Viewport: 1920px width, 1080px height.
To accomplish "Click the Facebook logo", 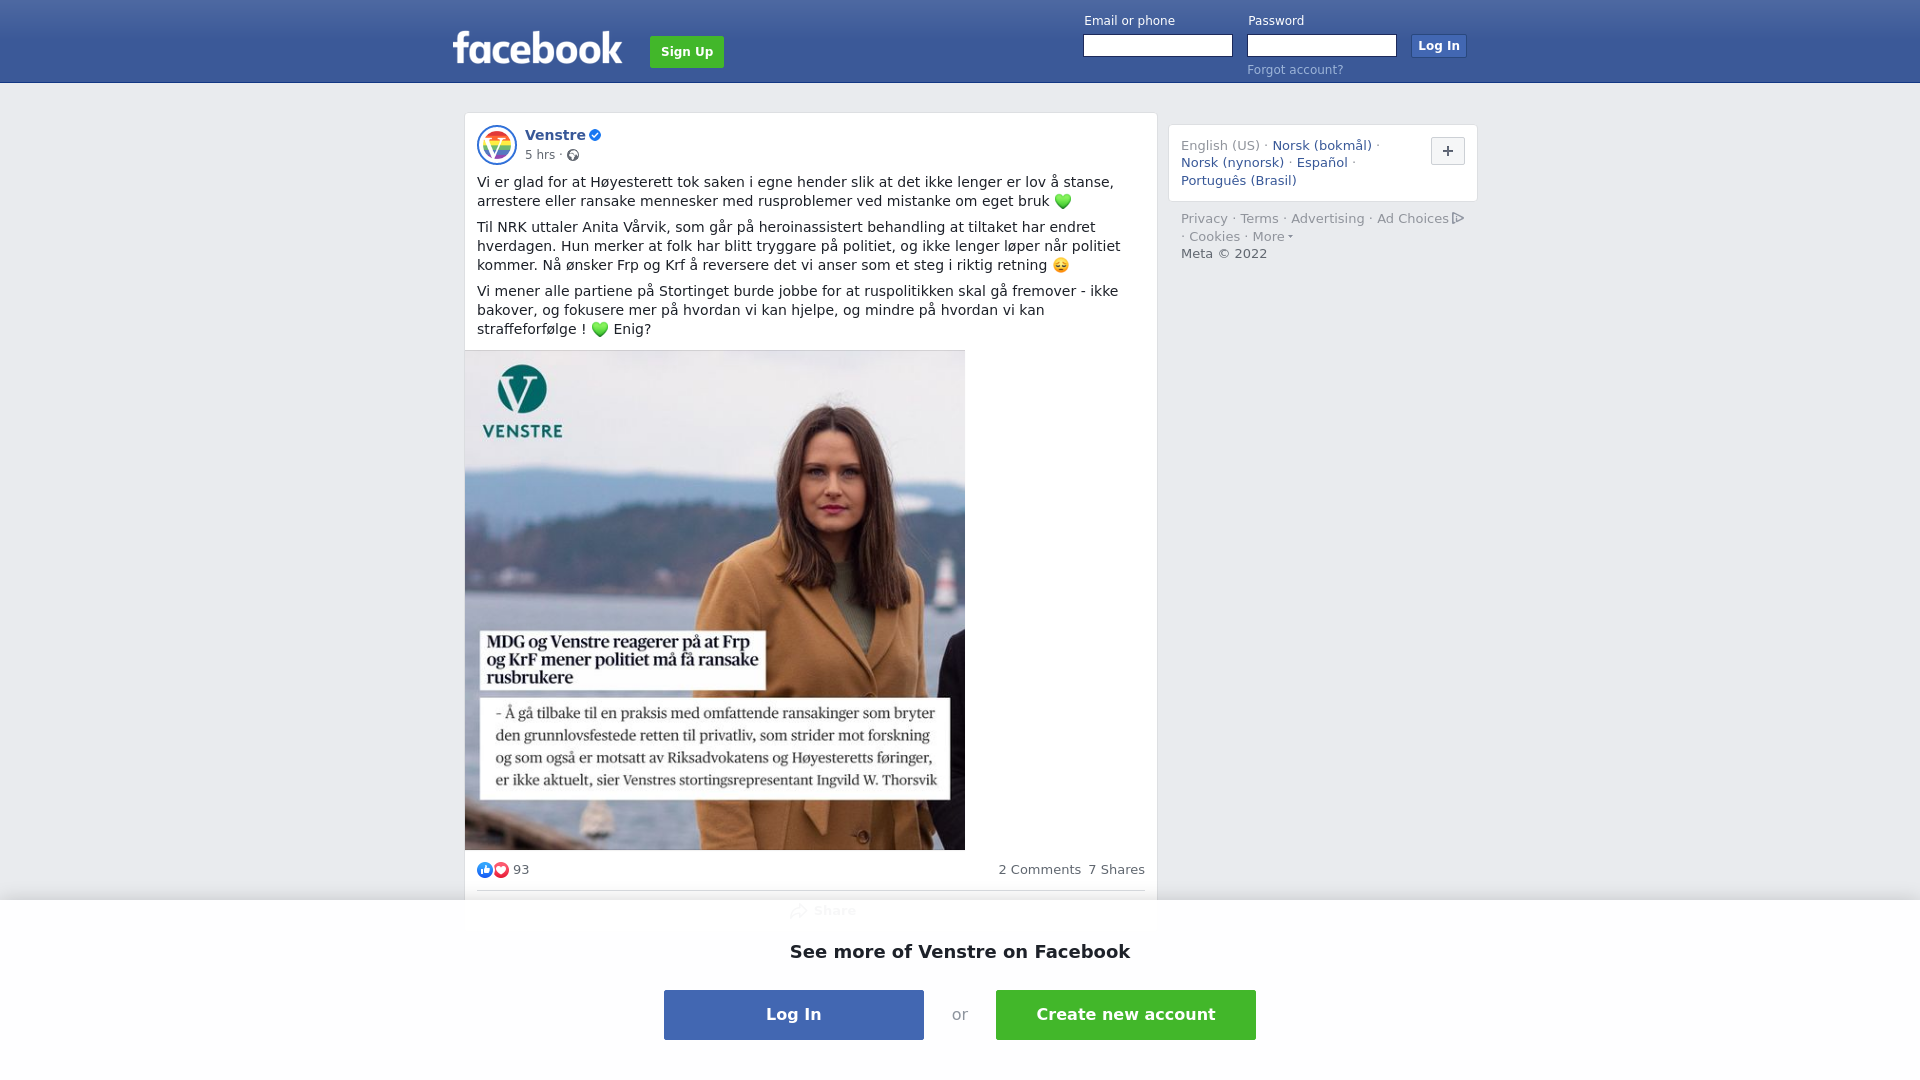I will coord(537,48).
